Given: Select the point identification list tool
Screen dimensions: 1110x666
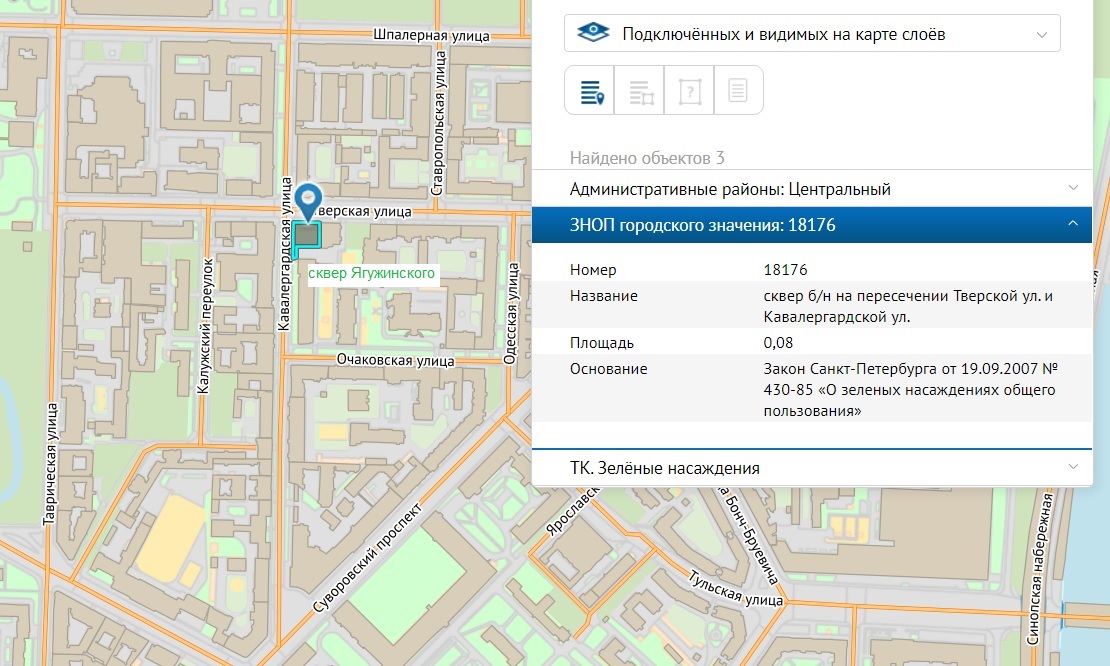Looking at the screenshot, I should pos(591,91).
